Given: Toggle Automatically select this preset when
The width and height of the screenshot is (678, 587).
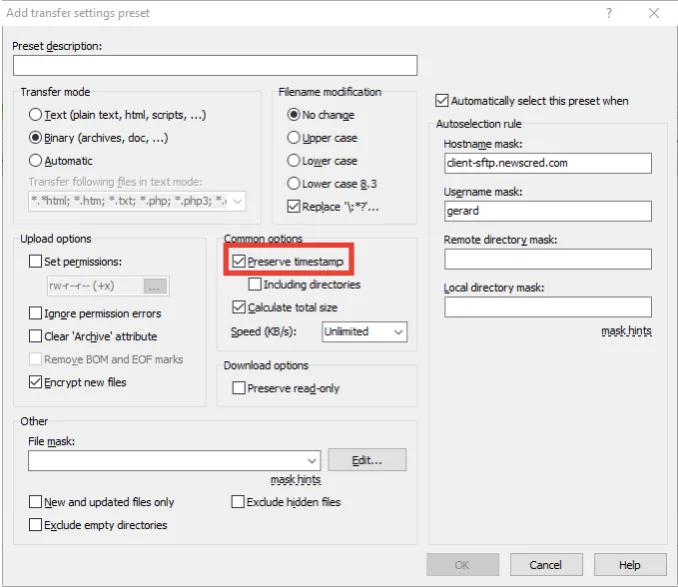Looking at the screenshot, I should pos(441,100).
